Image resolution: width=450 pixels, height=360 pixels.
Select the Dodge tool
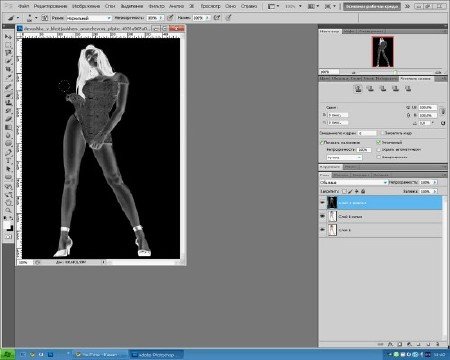(8, 144)
